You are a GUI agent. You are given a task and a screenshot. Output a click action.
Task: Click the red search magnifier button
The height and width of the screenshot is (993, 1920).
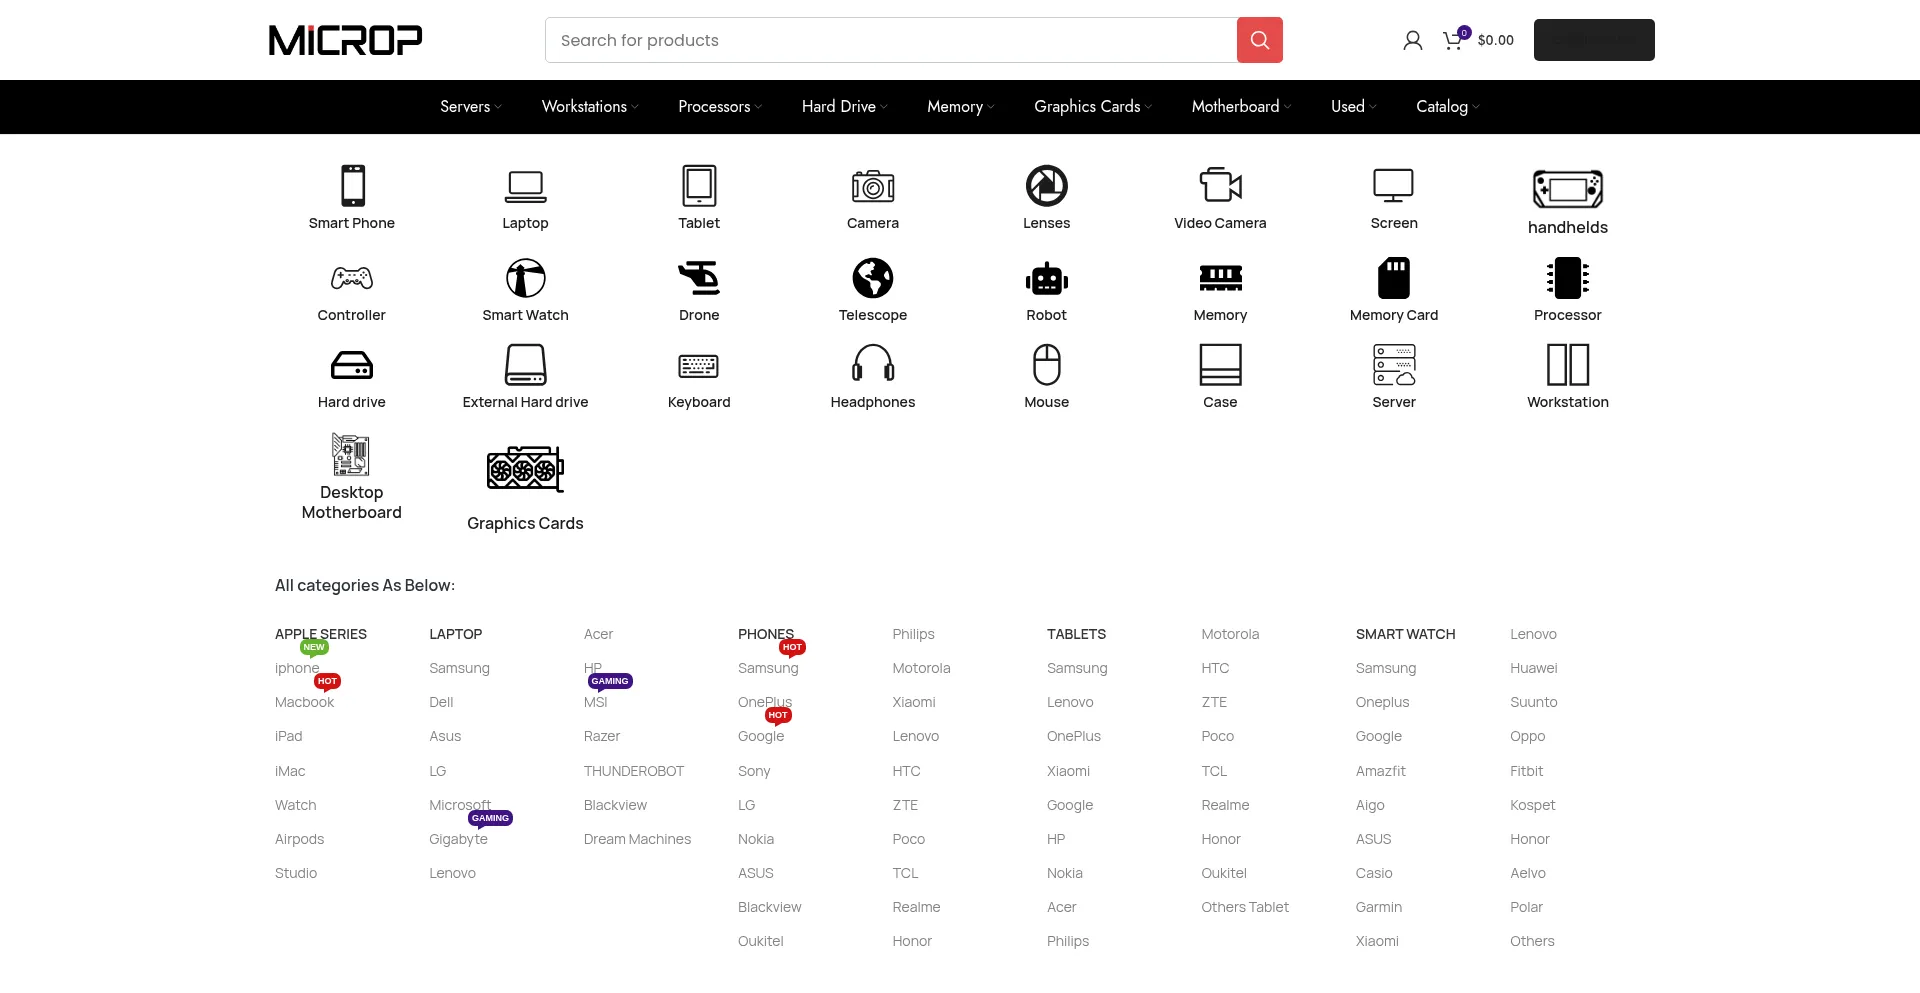pos(1260,40)
